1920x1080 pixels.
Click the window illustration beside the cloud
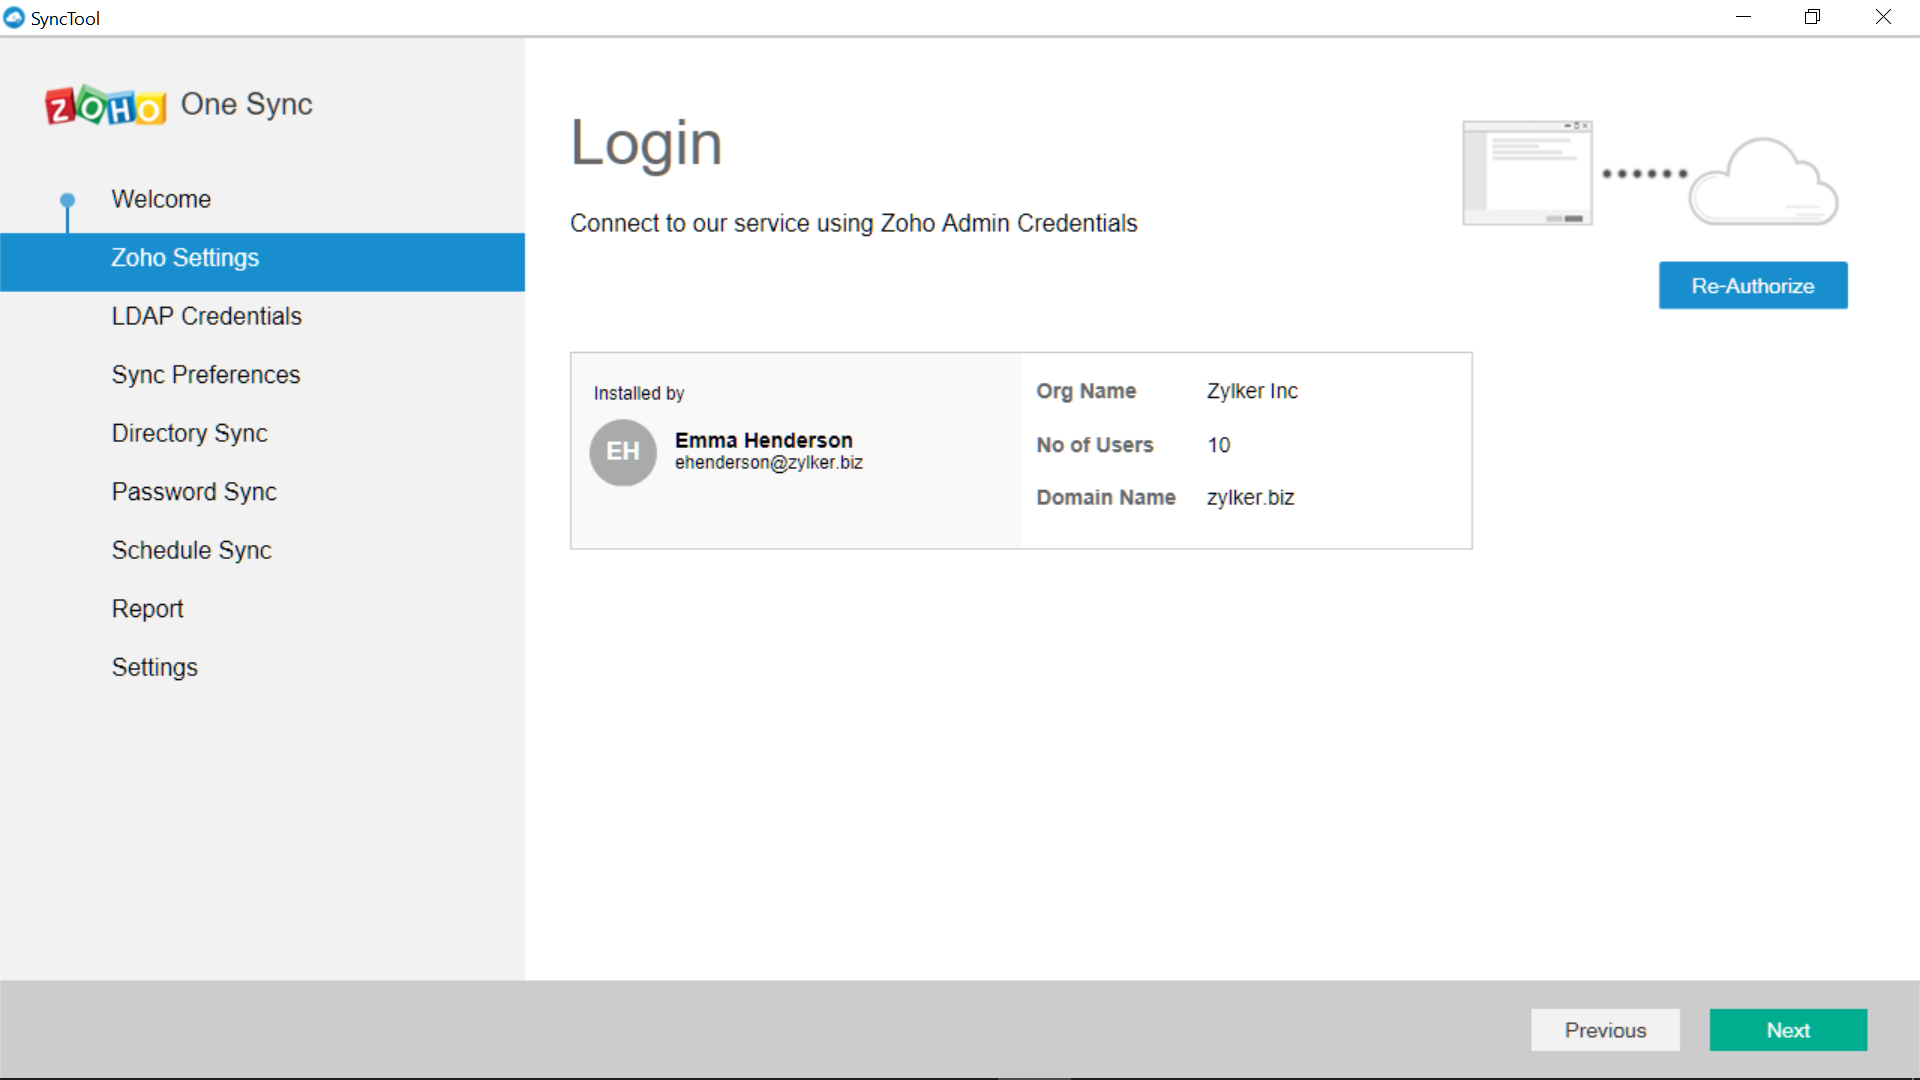point(1527,173)
